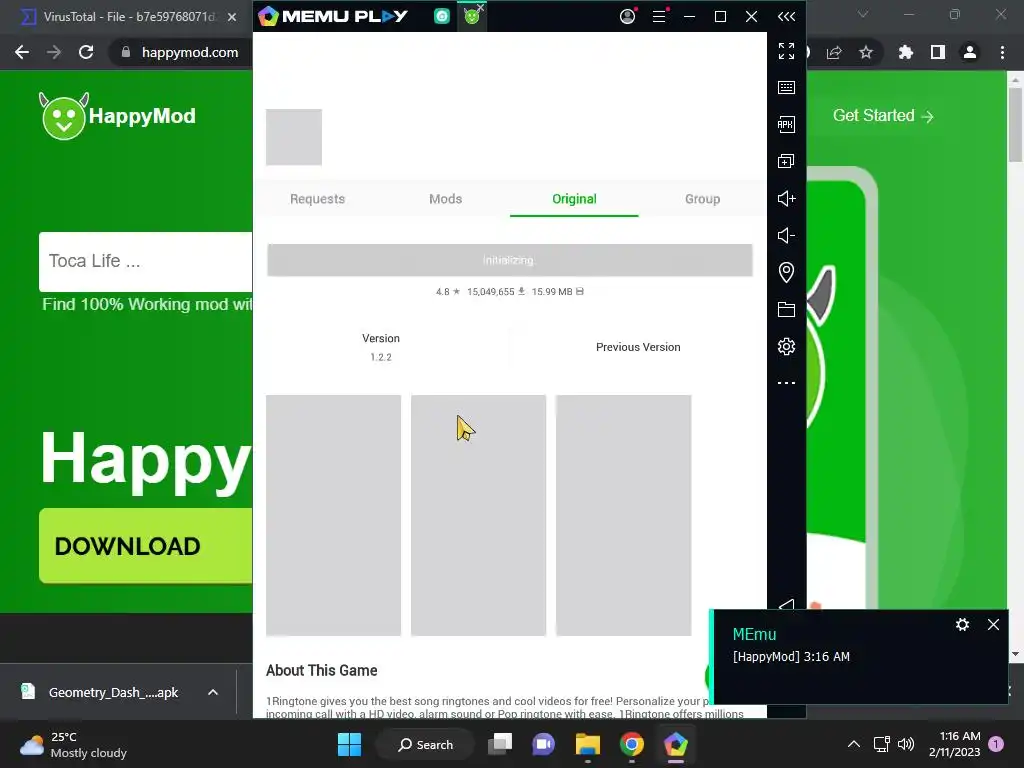Viewport: 1024px width, 768px height.
Task: Open MEmu settings gear in sidebar
Action: (786, 346)
